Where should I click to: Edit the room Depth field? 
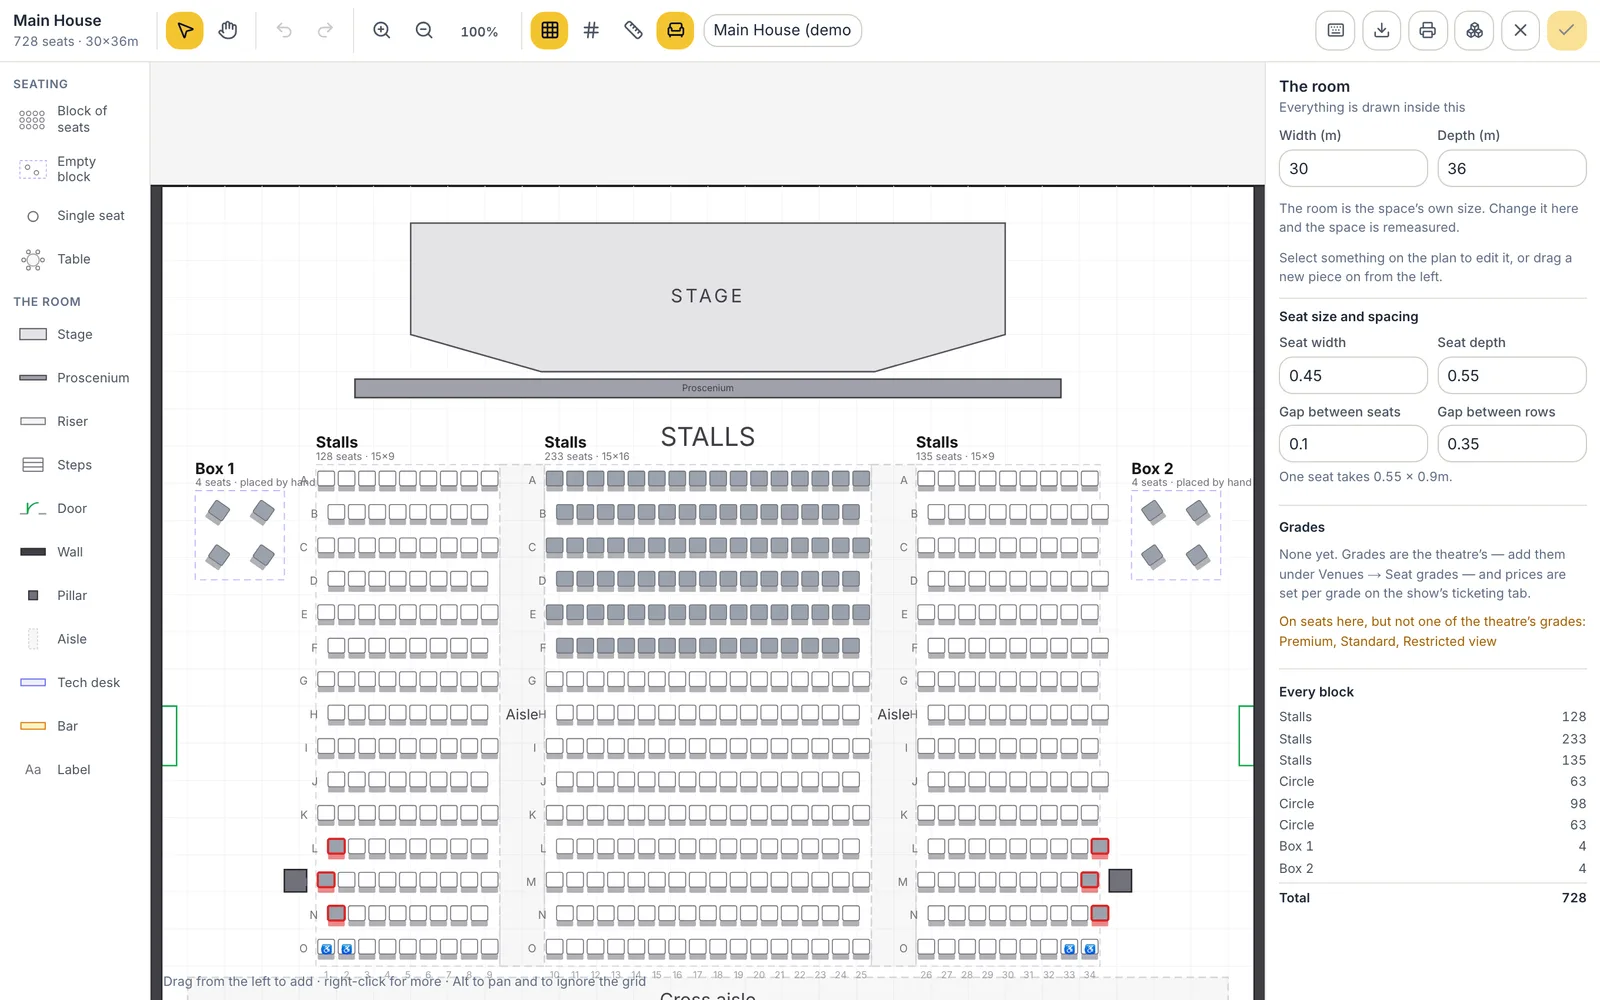(1512, 168)
